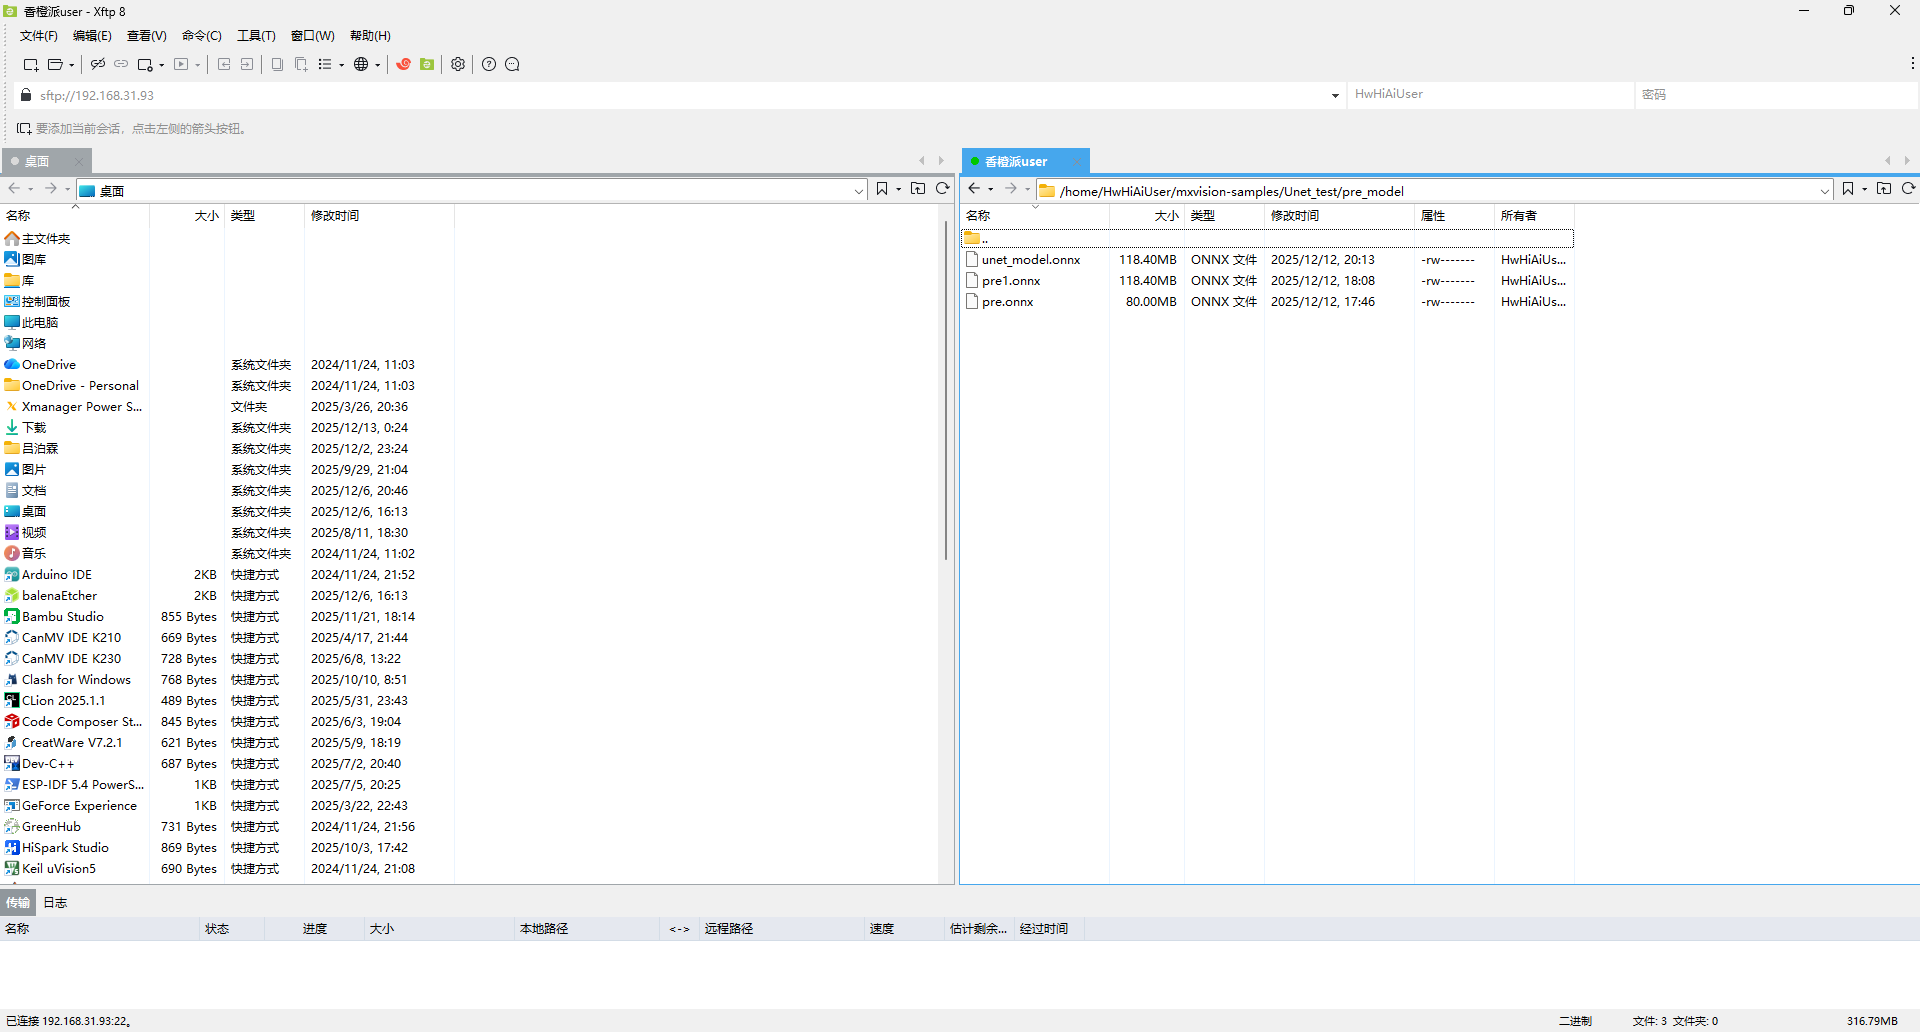1920x1032 pixels.
Task: Click the session properties toolbar icon
Action: pyautogui.click(x=145, y=64)
